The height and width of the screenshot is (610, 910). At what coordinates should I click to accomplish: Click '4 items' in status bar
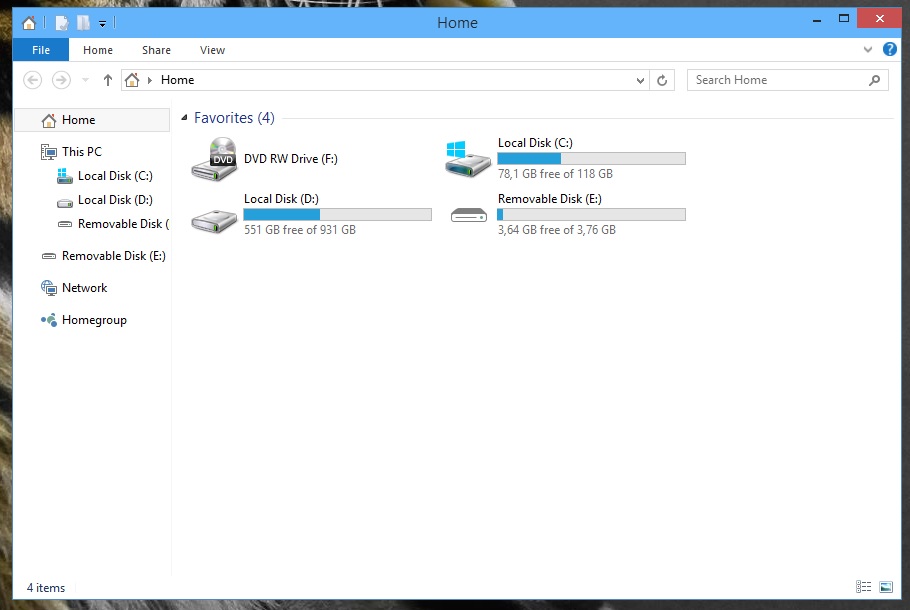[x=46, y=588]
